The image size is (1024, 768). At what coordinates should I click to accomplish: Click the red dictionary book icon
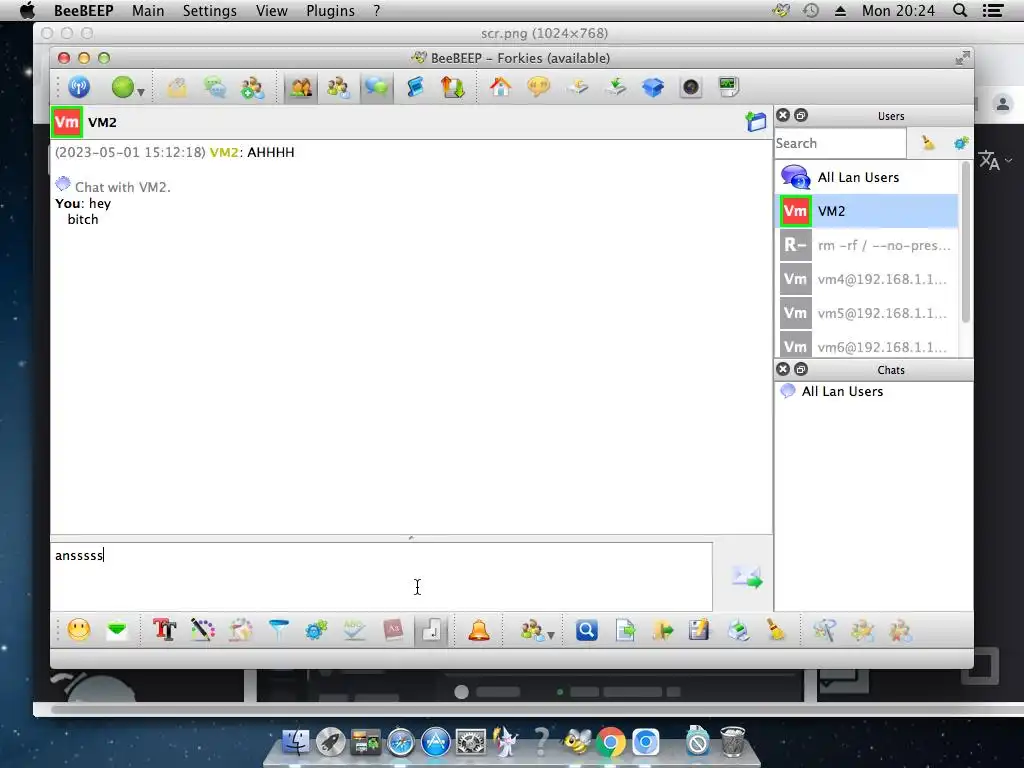click(392, 630)
